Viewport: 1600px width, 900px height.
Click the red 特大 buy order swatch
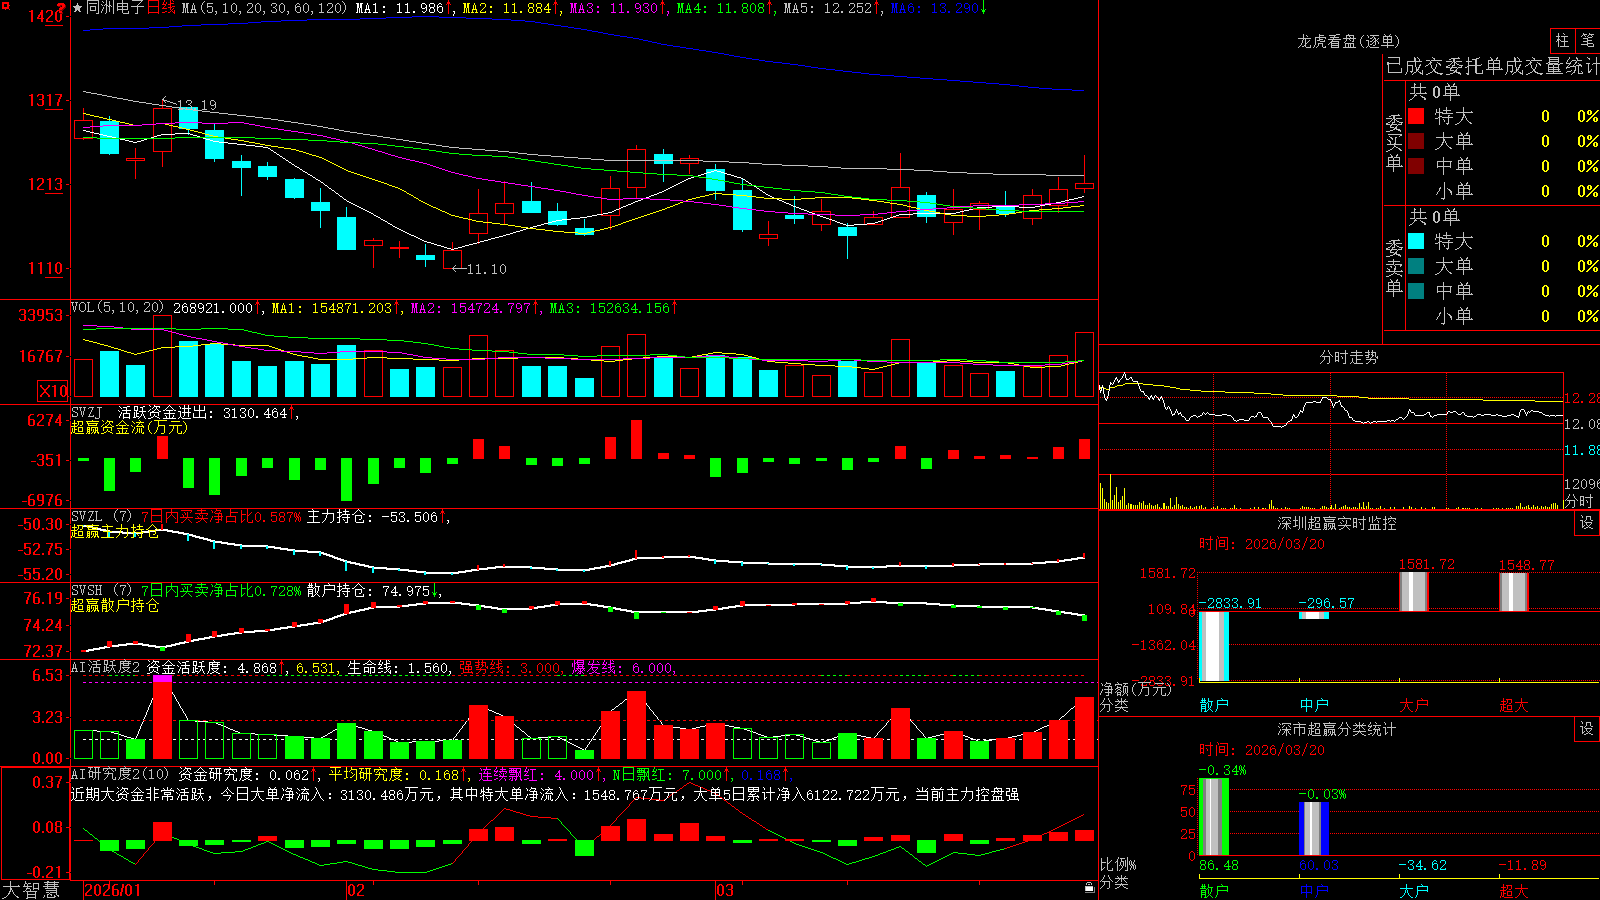pyautogui.click(x=1416, y=116)
